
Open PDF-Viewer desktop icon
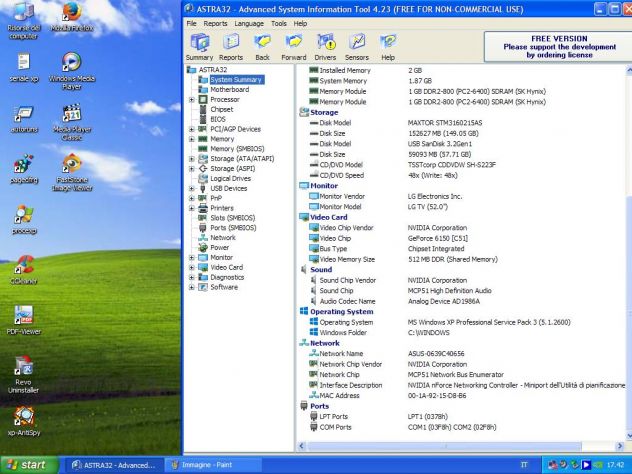tap(24, 320)
